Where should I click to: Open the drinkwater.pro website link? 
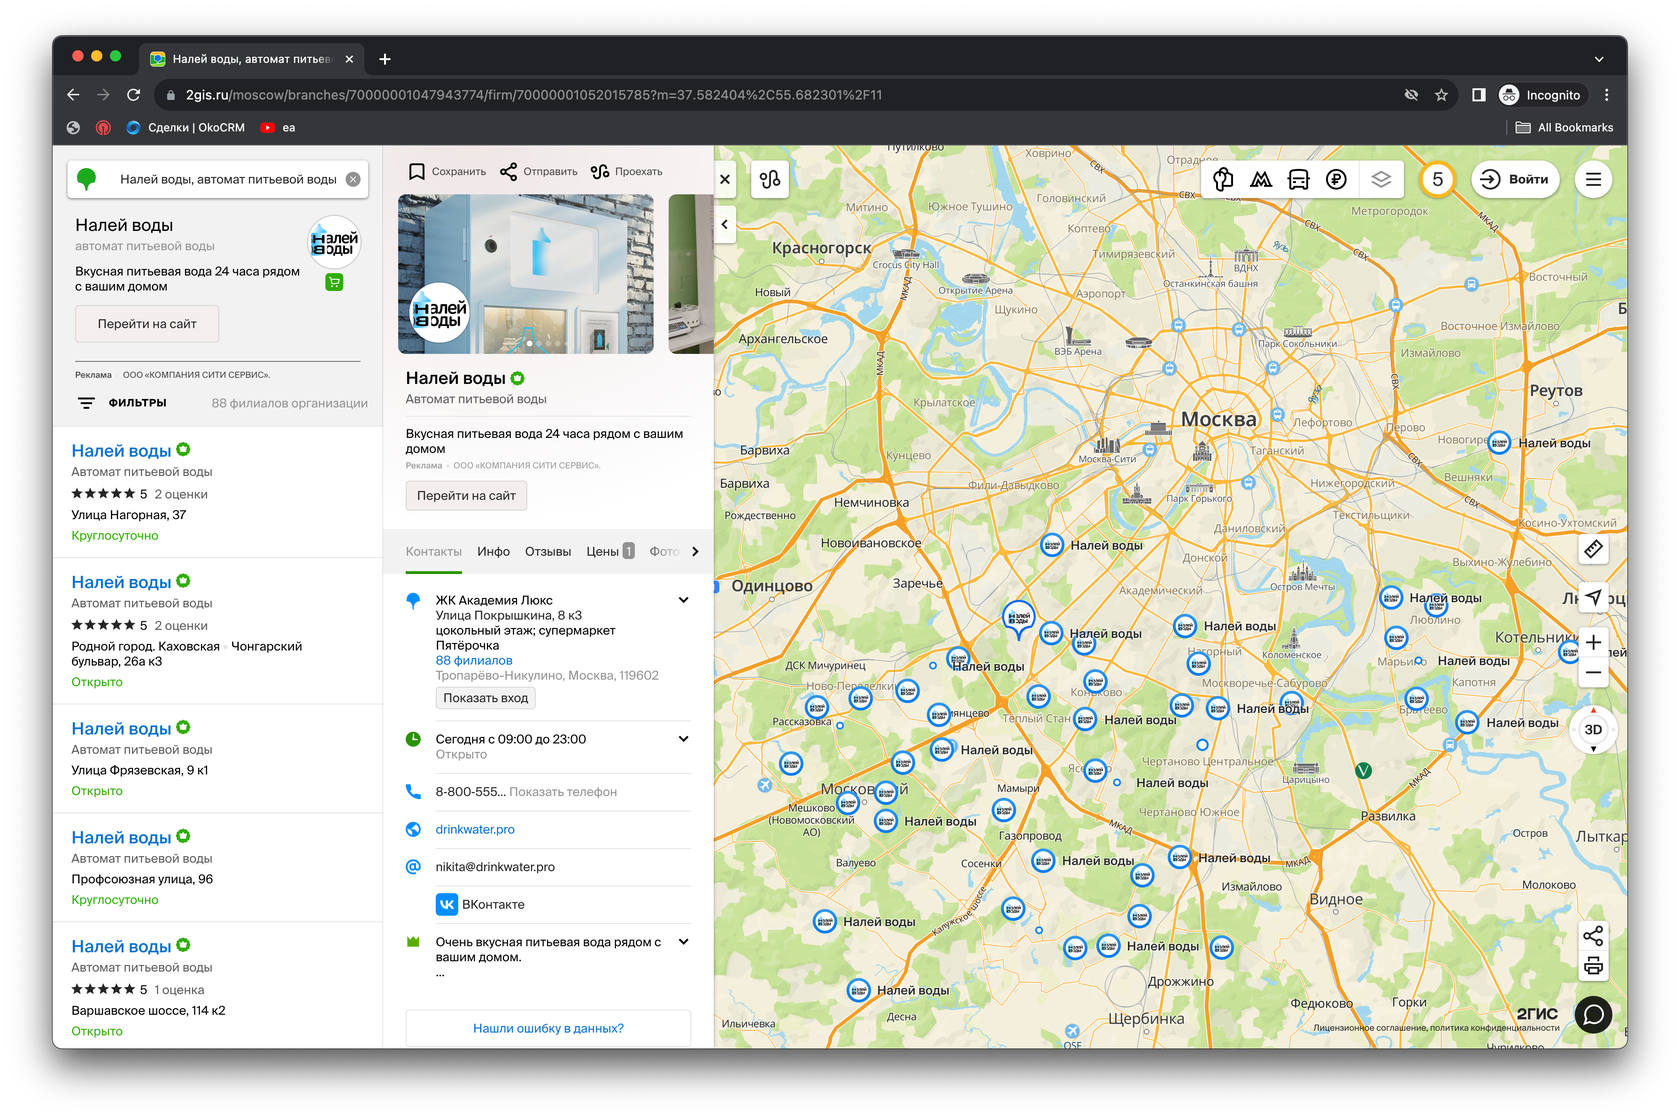point(475,829)
